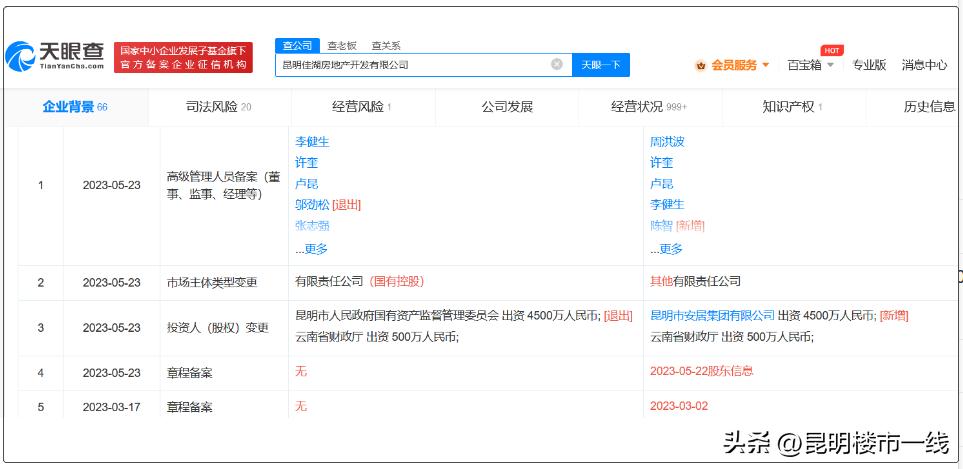Open 张志强 in the before-change column
Image resolution: width=963 pixels, height=469 pixels.
coord(312,225)
